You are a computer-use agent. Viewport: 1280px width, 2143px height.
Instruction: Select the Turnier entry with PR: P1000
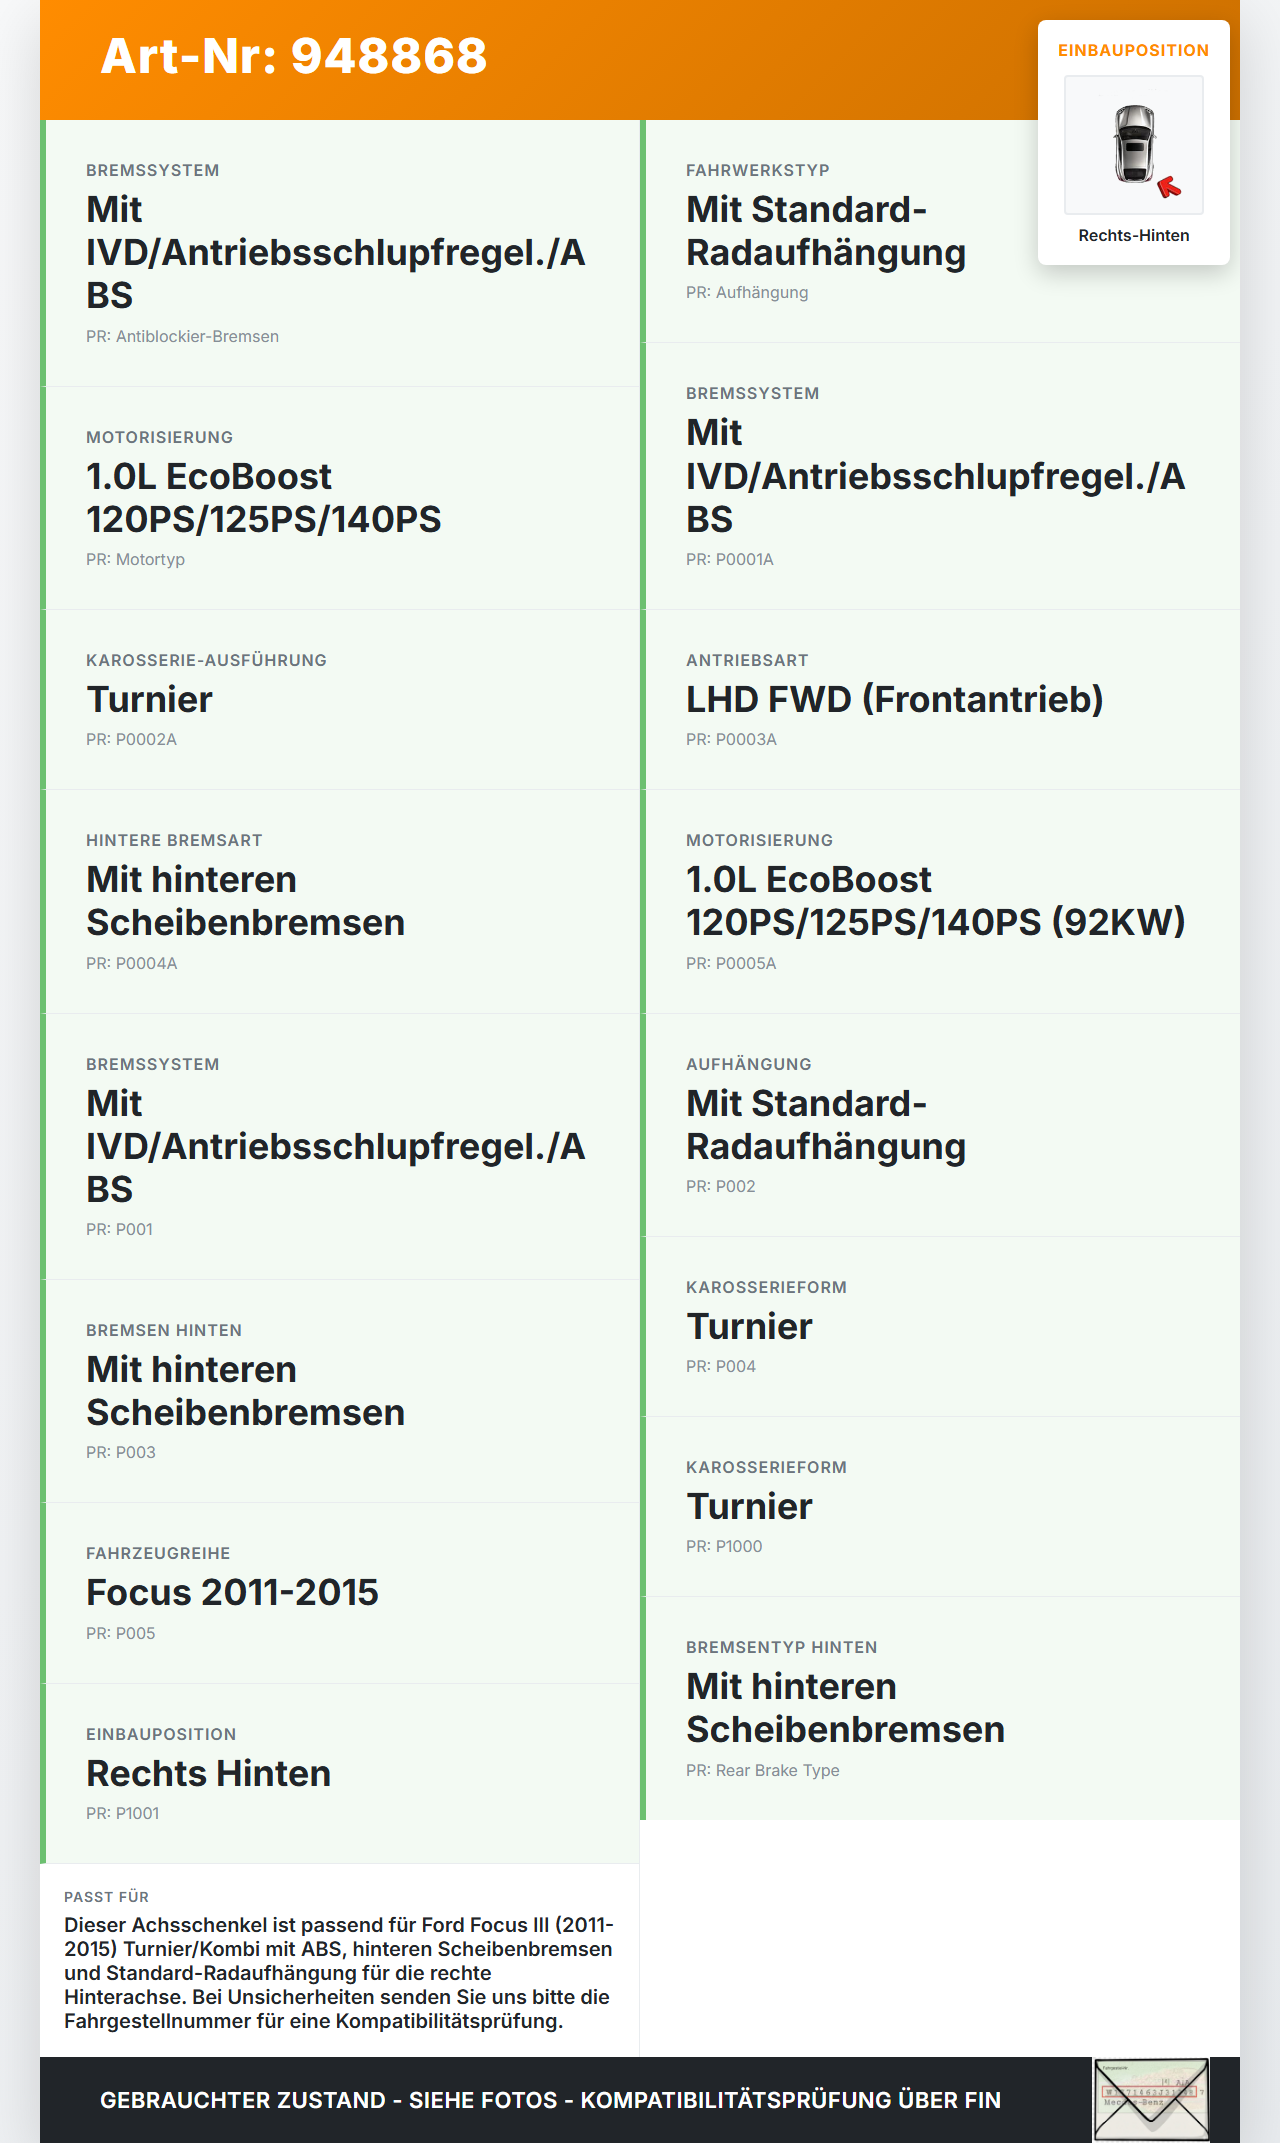(x=940, y=1507)
